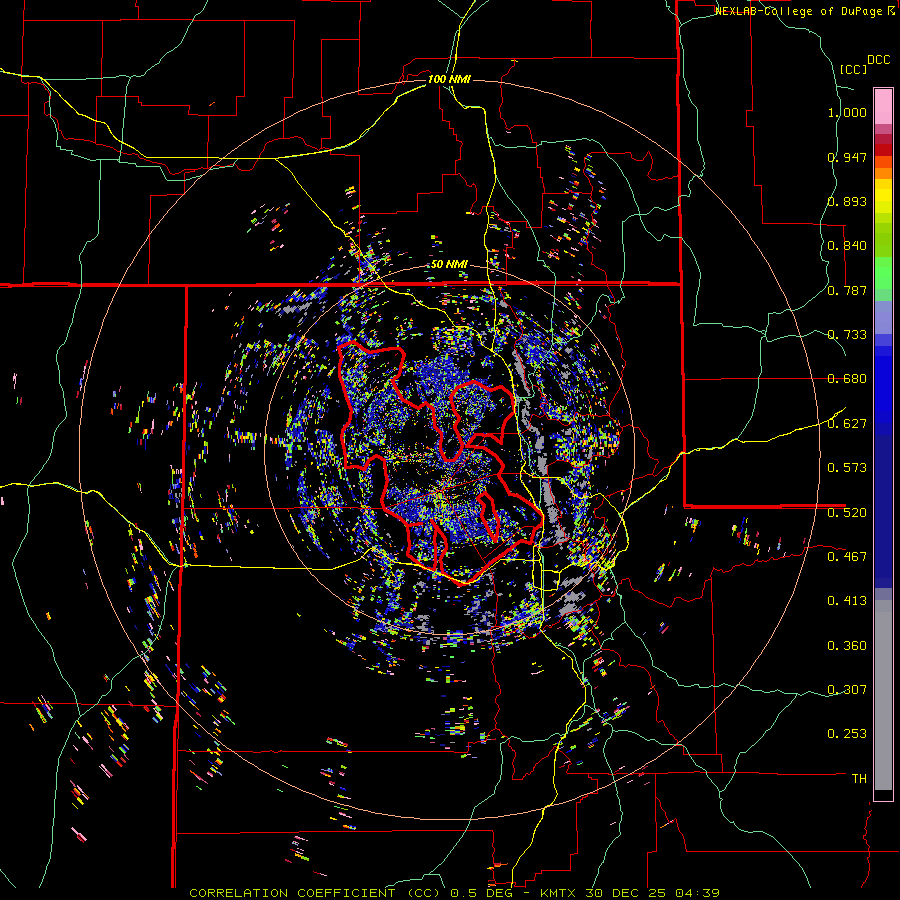Click the CORRELATION COEFFICIENT (CC) caption
The width and height of the screenshot is (900, 900).
[x=315, y=893]
